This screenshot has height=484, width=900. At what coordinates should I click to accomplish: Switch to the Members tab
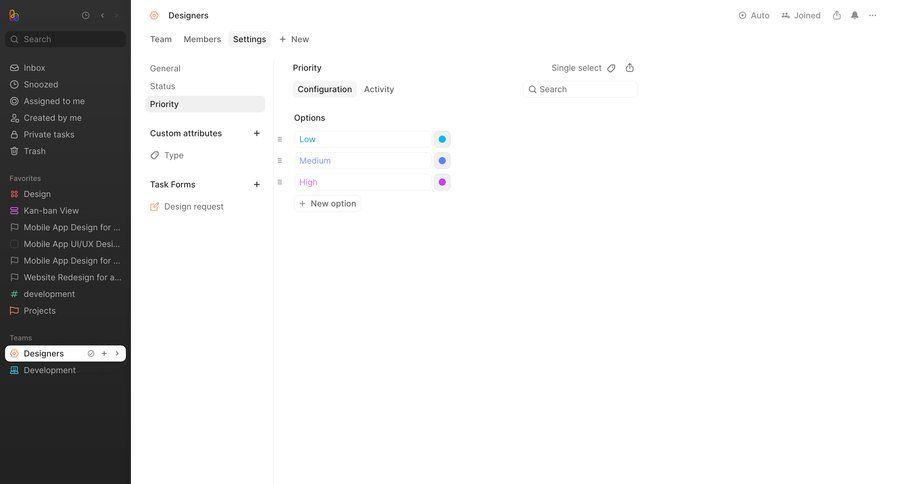[202, 39]
